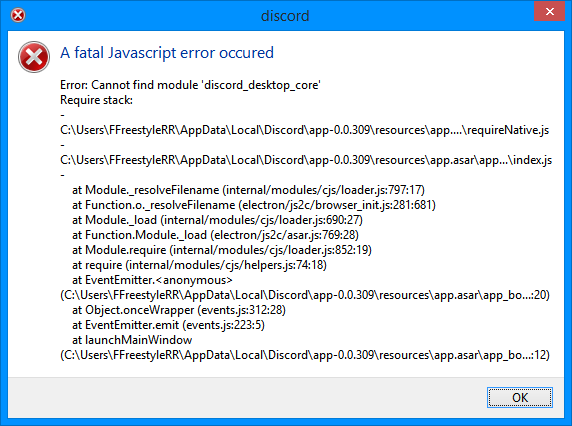Click the 'at Module._load' stack line
The image size is (572, 426).
(217, 220)
